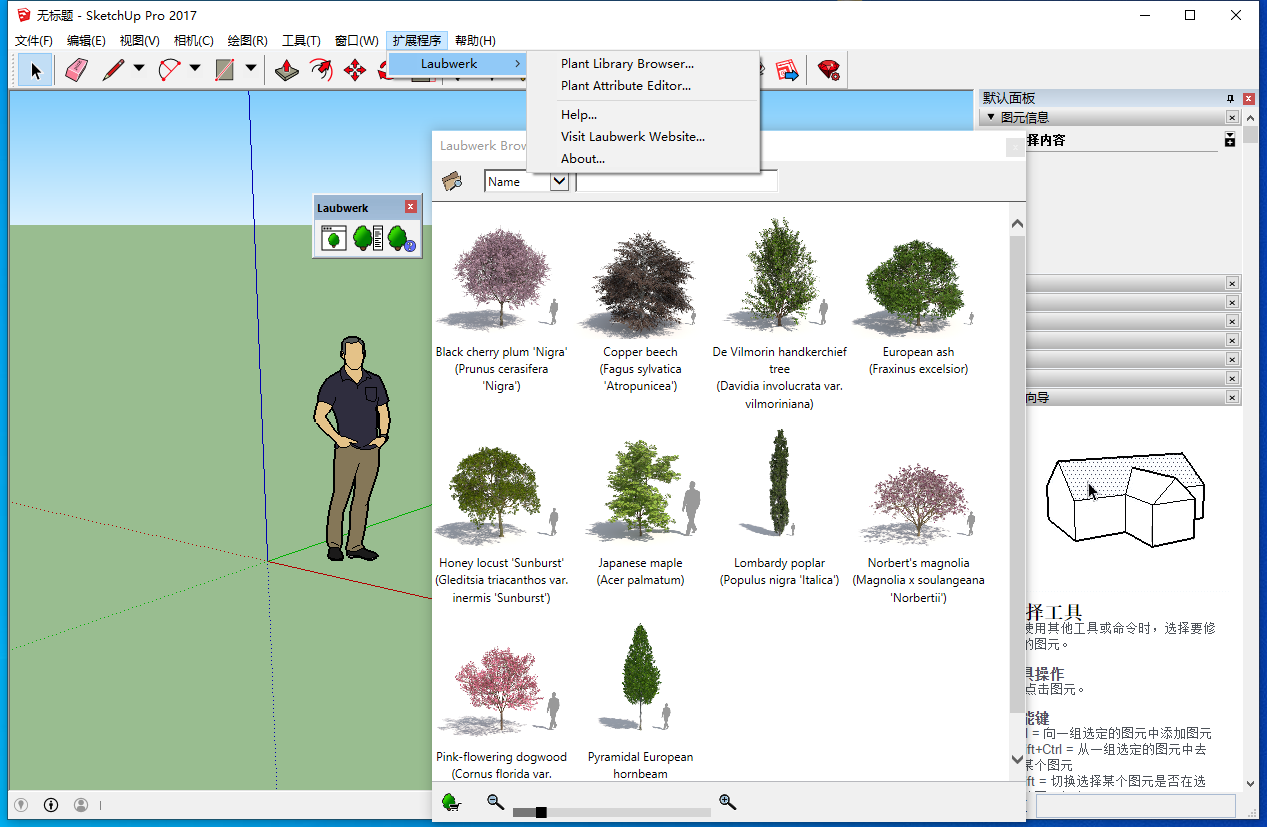Choose the Move tool with red arrows
This screenshot has width=1267, height=827.
pyautogui.click(x=355, y=70)
